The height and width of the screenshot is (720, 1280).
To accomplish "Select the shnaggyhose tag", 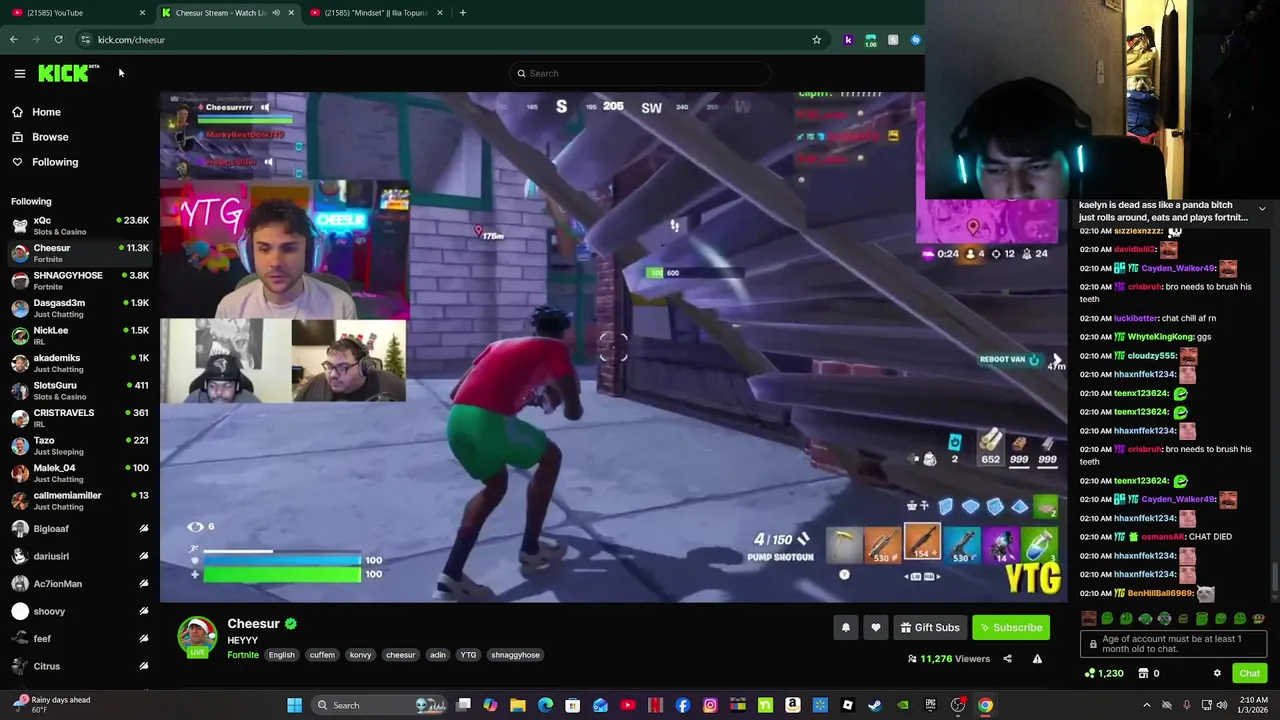I will (x=515, y=655).
